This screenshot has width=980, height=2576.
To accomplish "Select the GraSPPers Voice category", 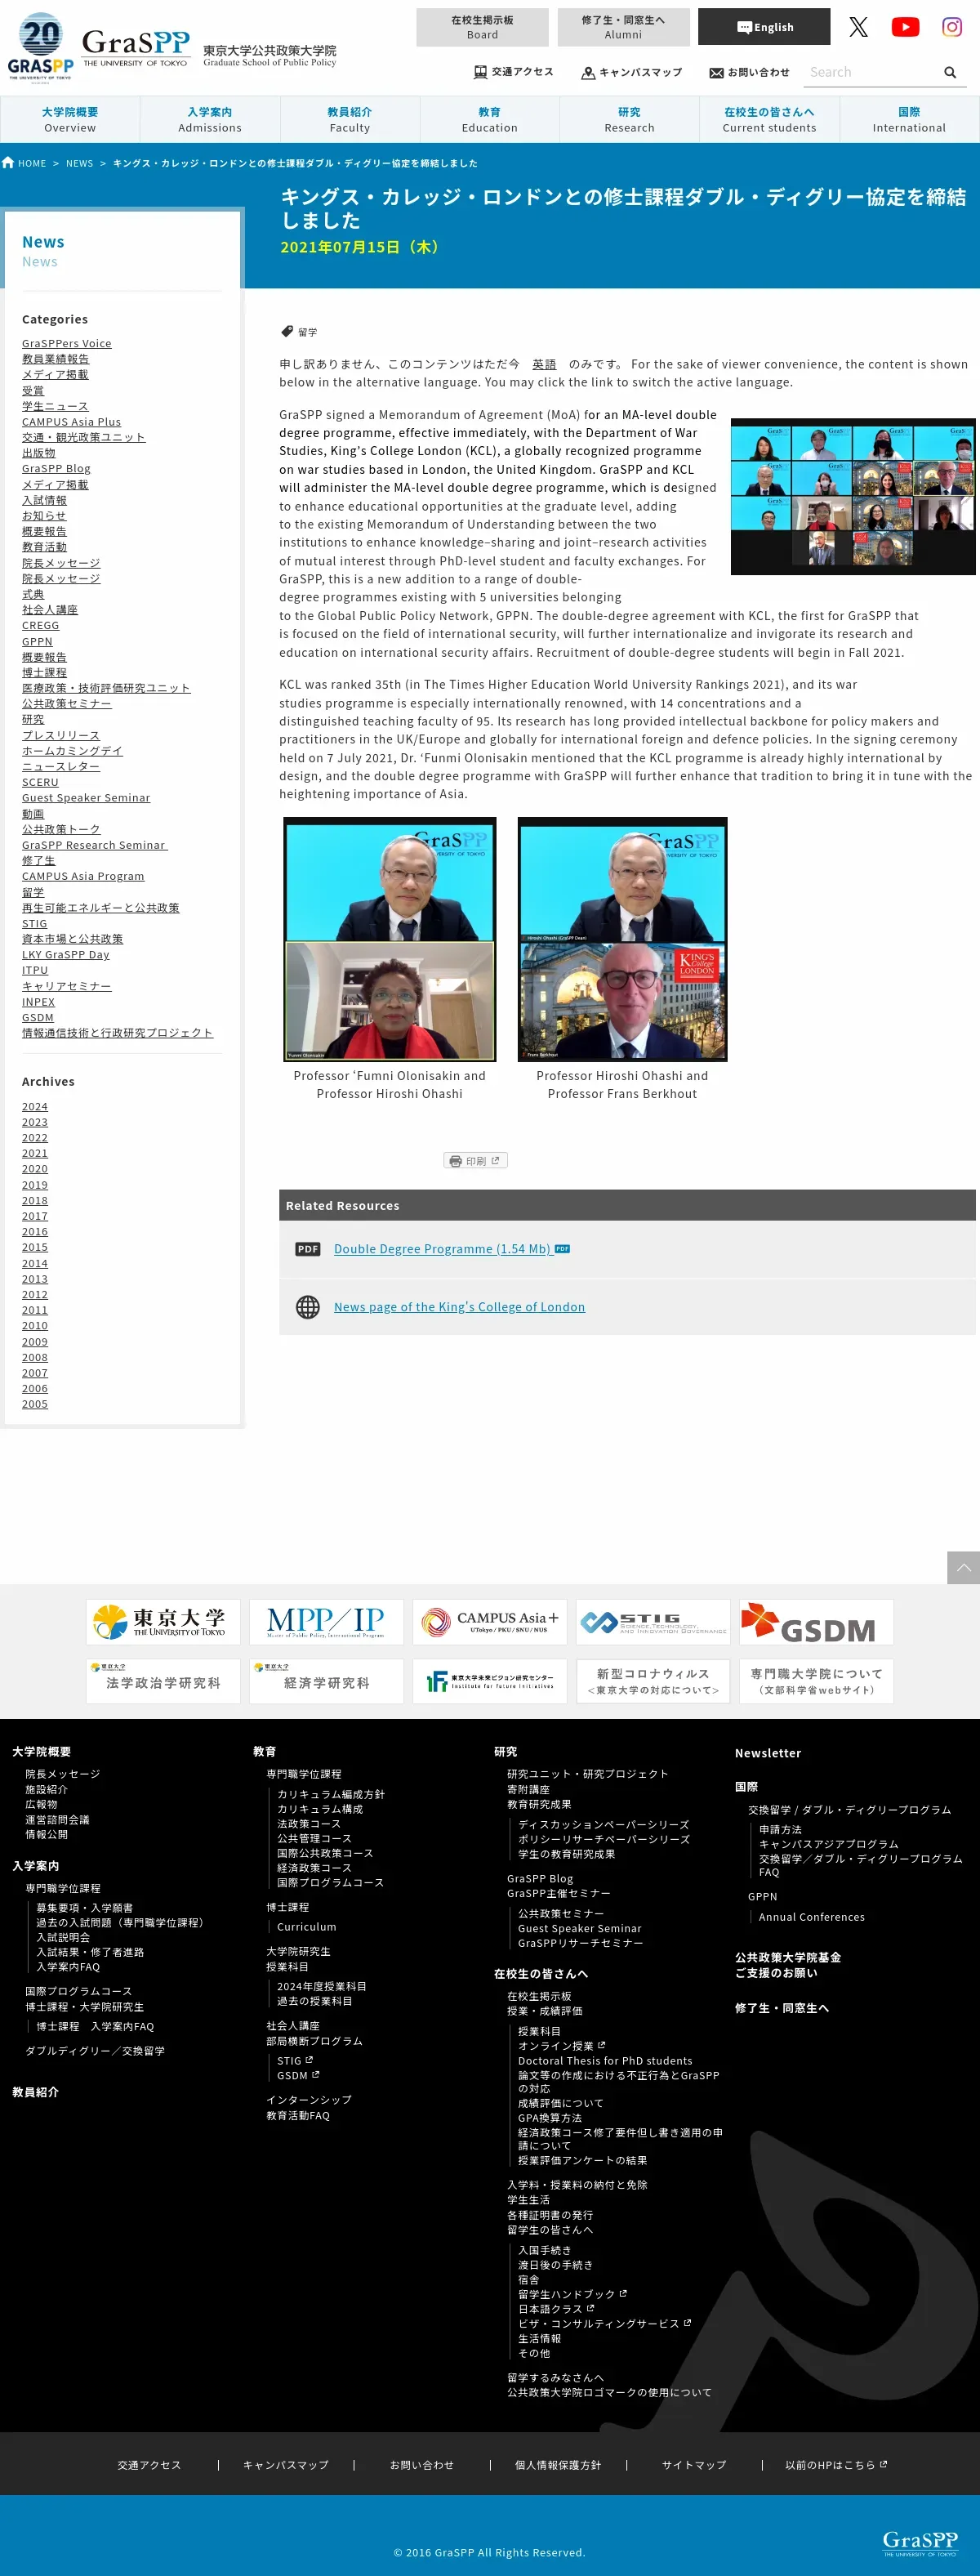I will tap(67, 343).
